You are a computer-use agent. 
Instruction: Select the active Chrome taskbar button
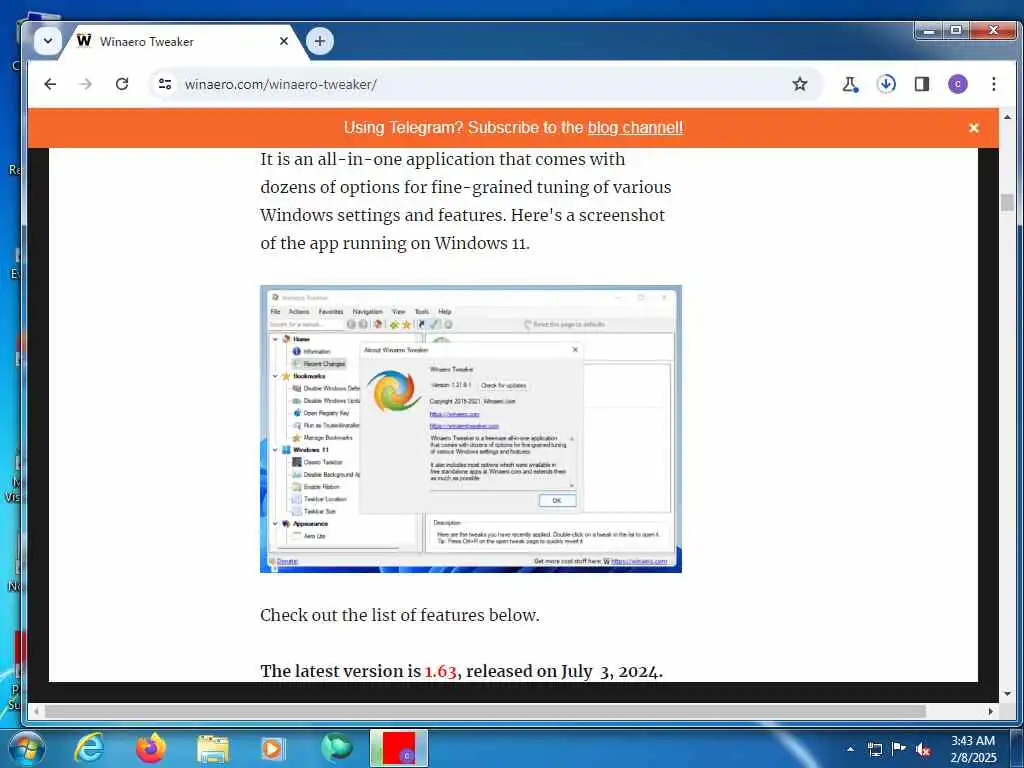click(399, 748)
